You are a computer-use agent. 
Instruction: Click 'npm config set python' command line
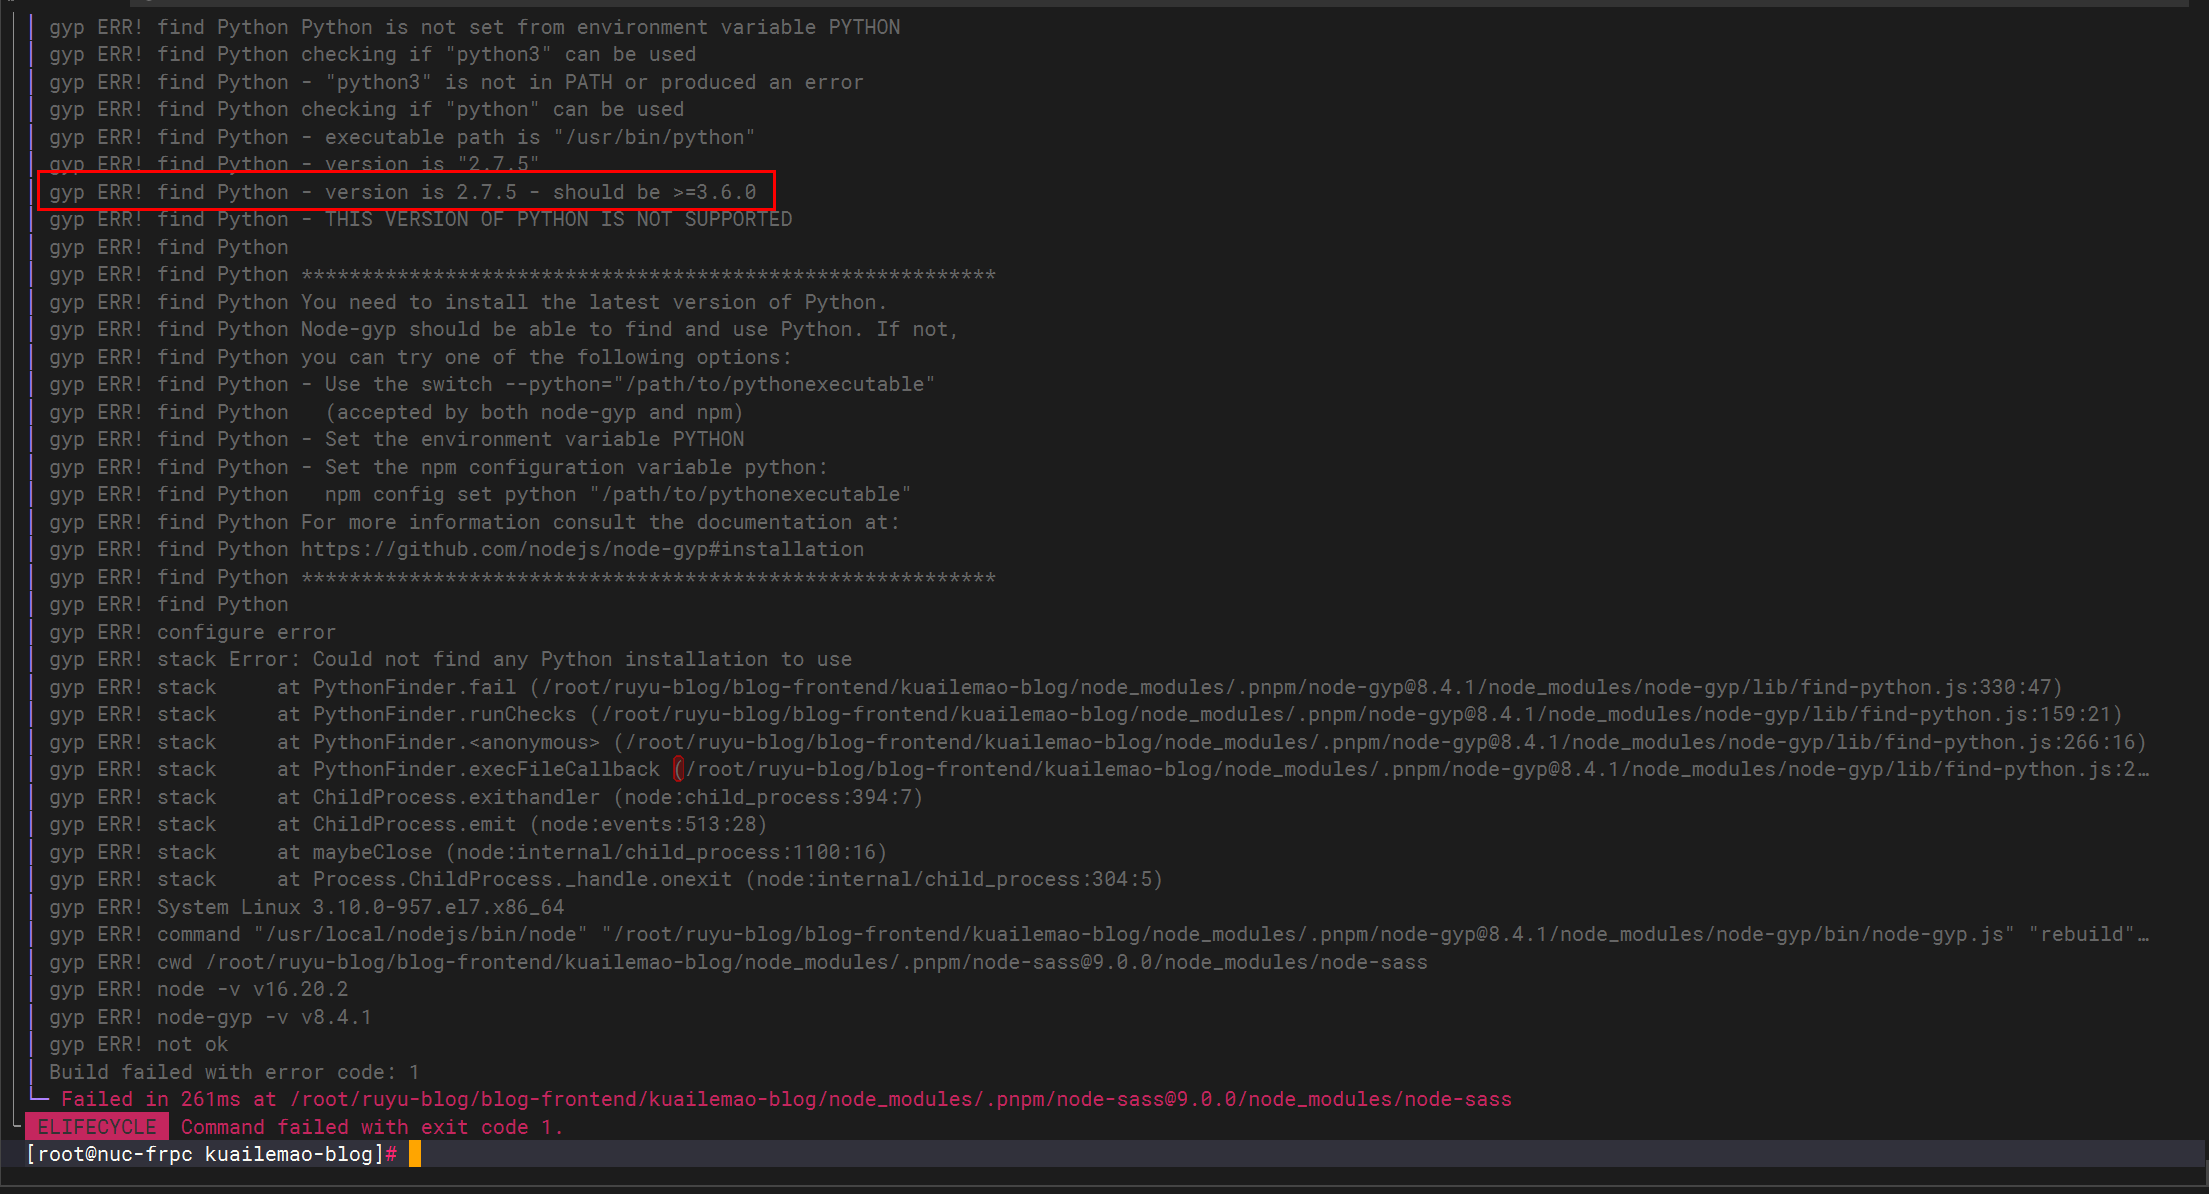click(x=480, y=494)
